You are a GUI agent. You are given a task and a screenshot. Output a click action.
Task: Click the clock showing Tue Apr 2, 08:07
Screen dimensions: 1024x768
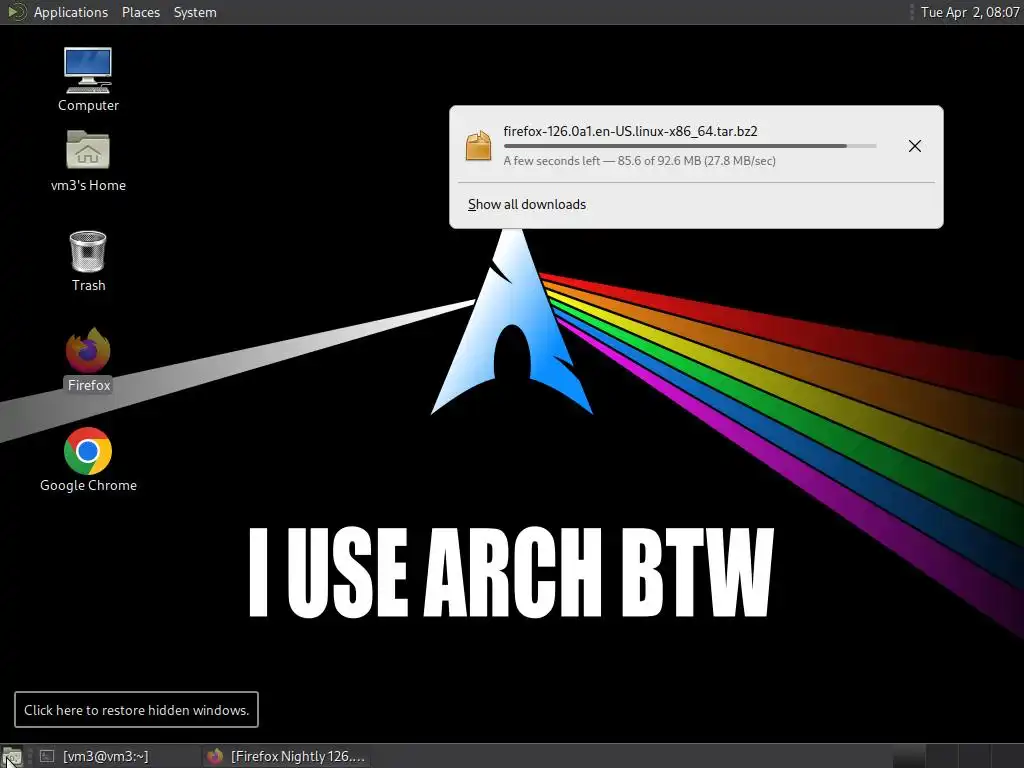[x=970, y=12]
